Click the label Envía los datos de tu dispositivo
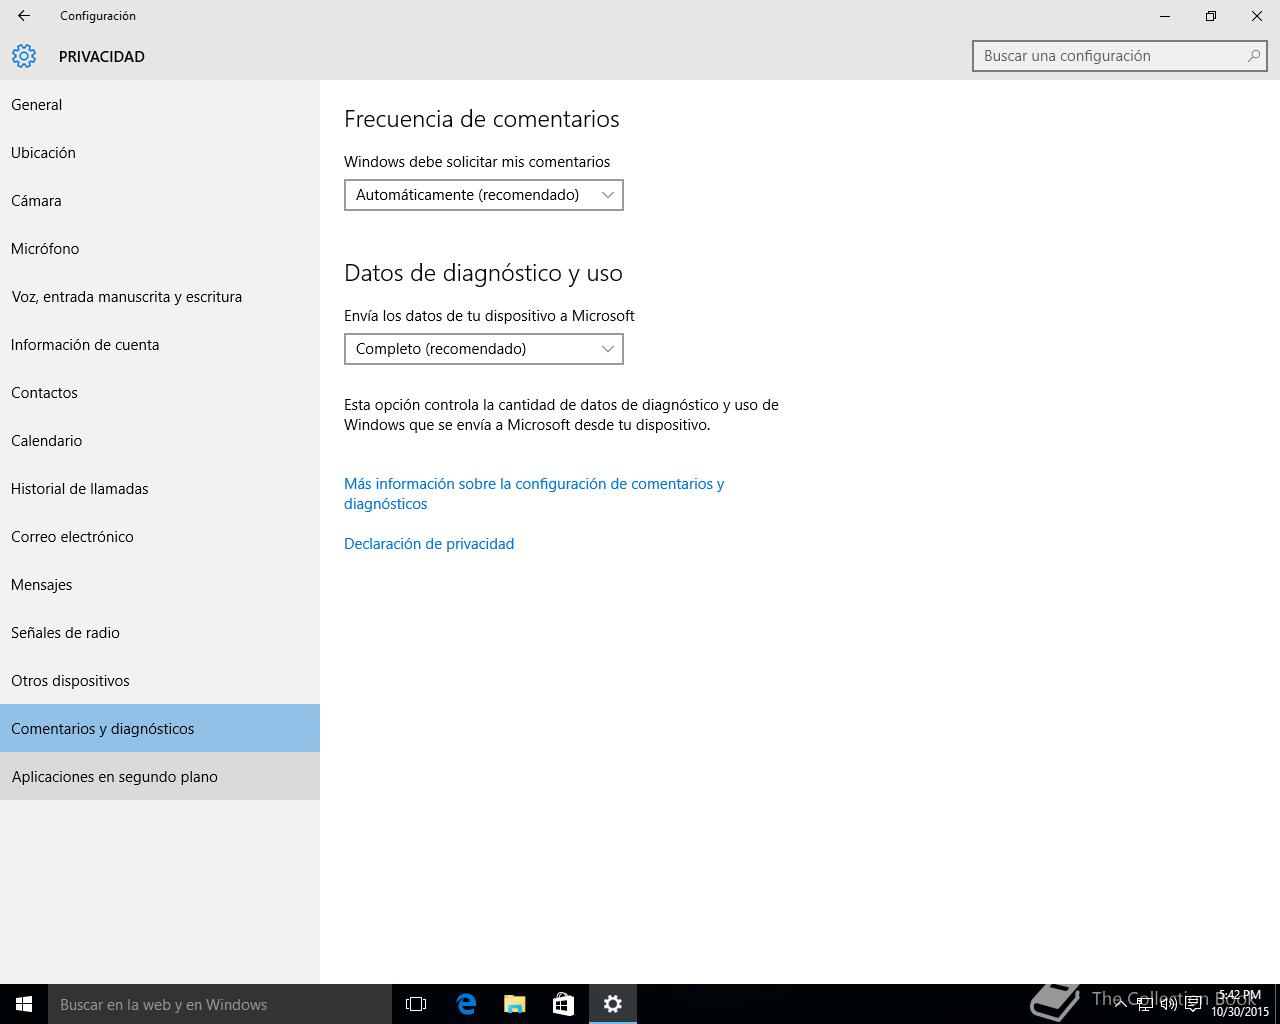Screen dimensions: 1280x1024 [489, 316]
